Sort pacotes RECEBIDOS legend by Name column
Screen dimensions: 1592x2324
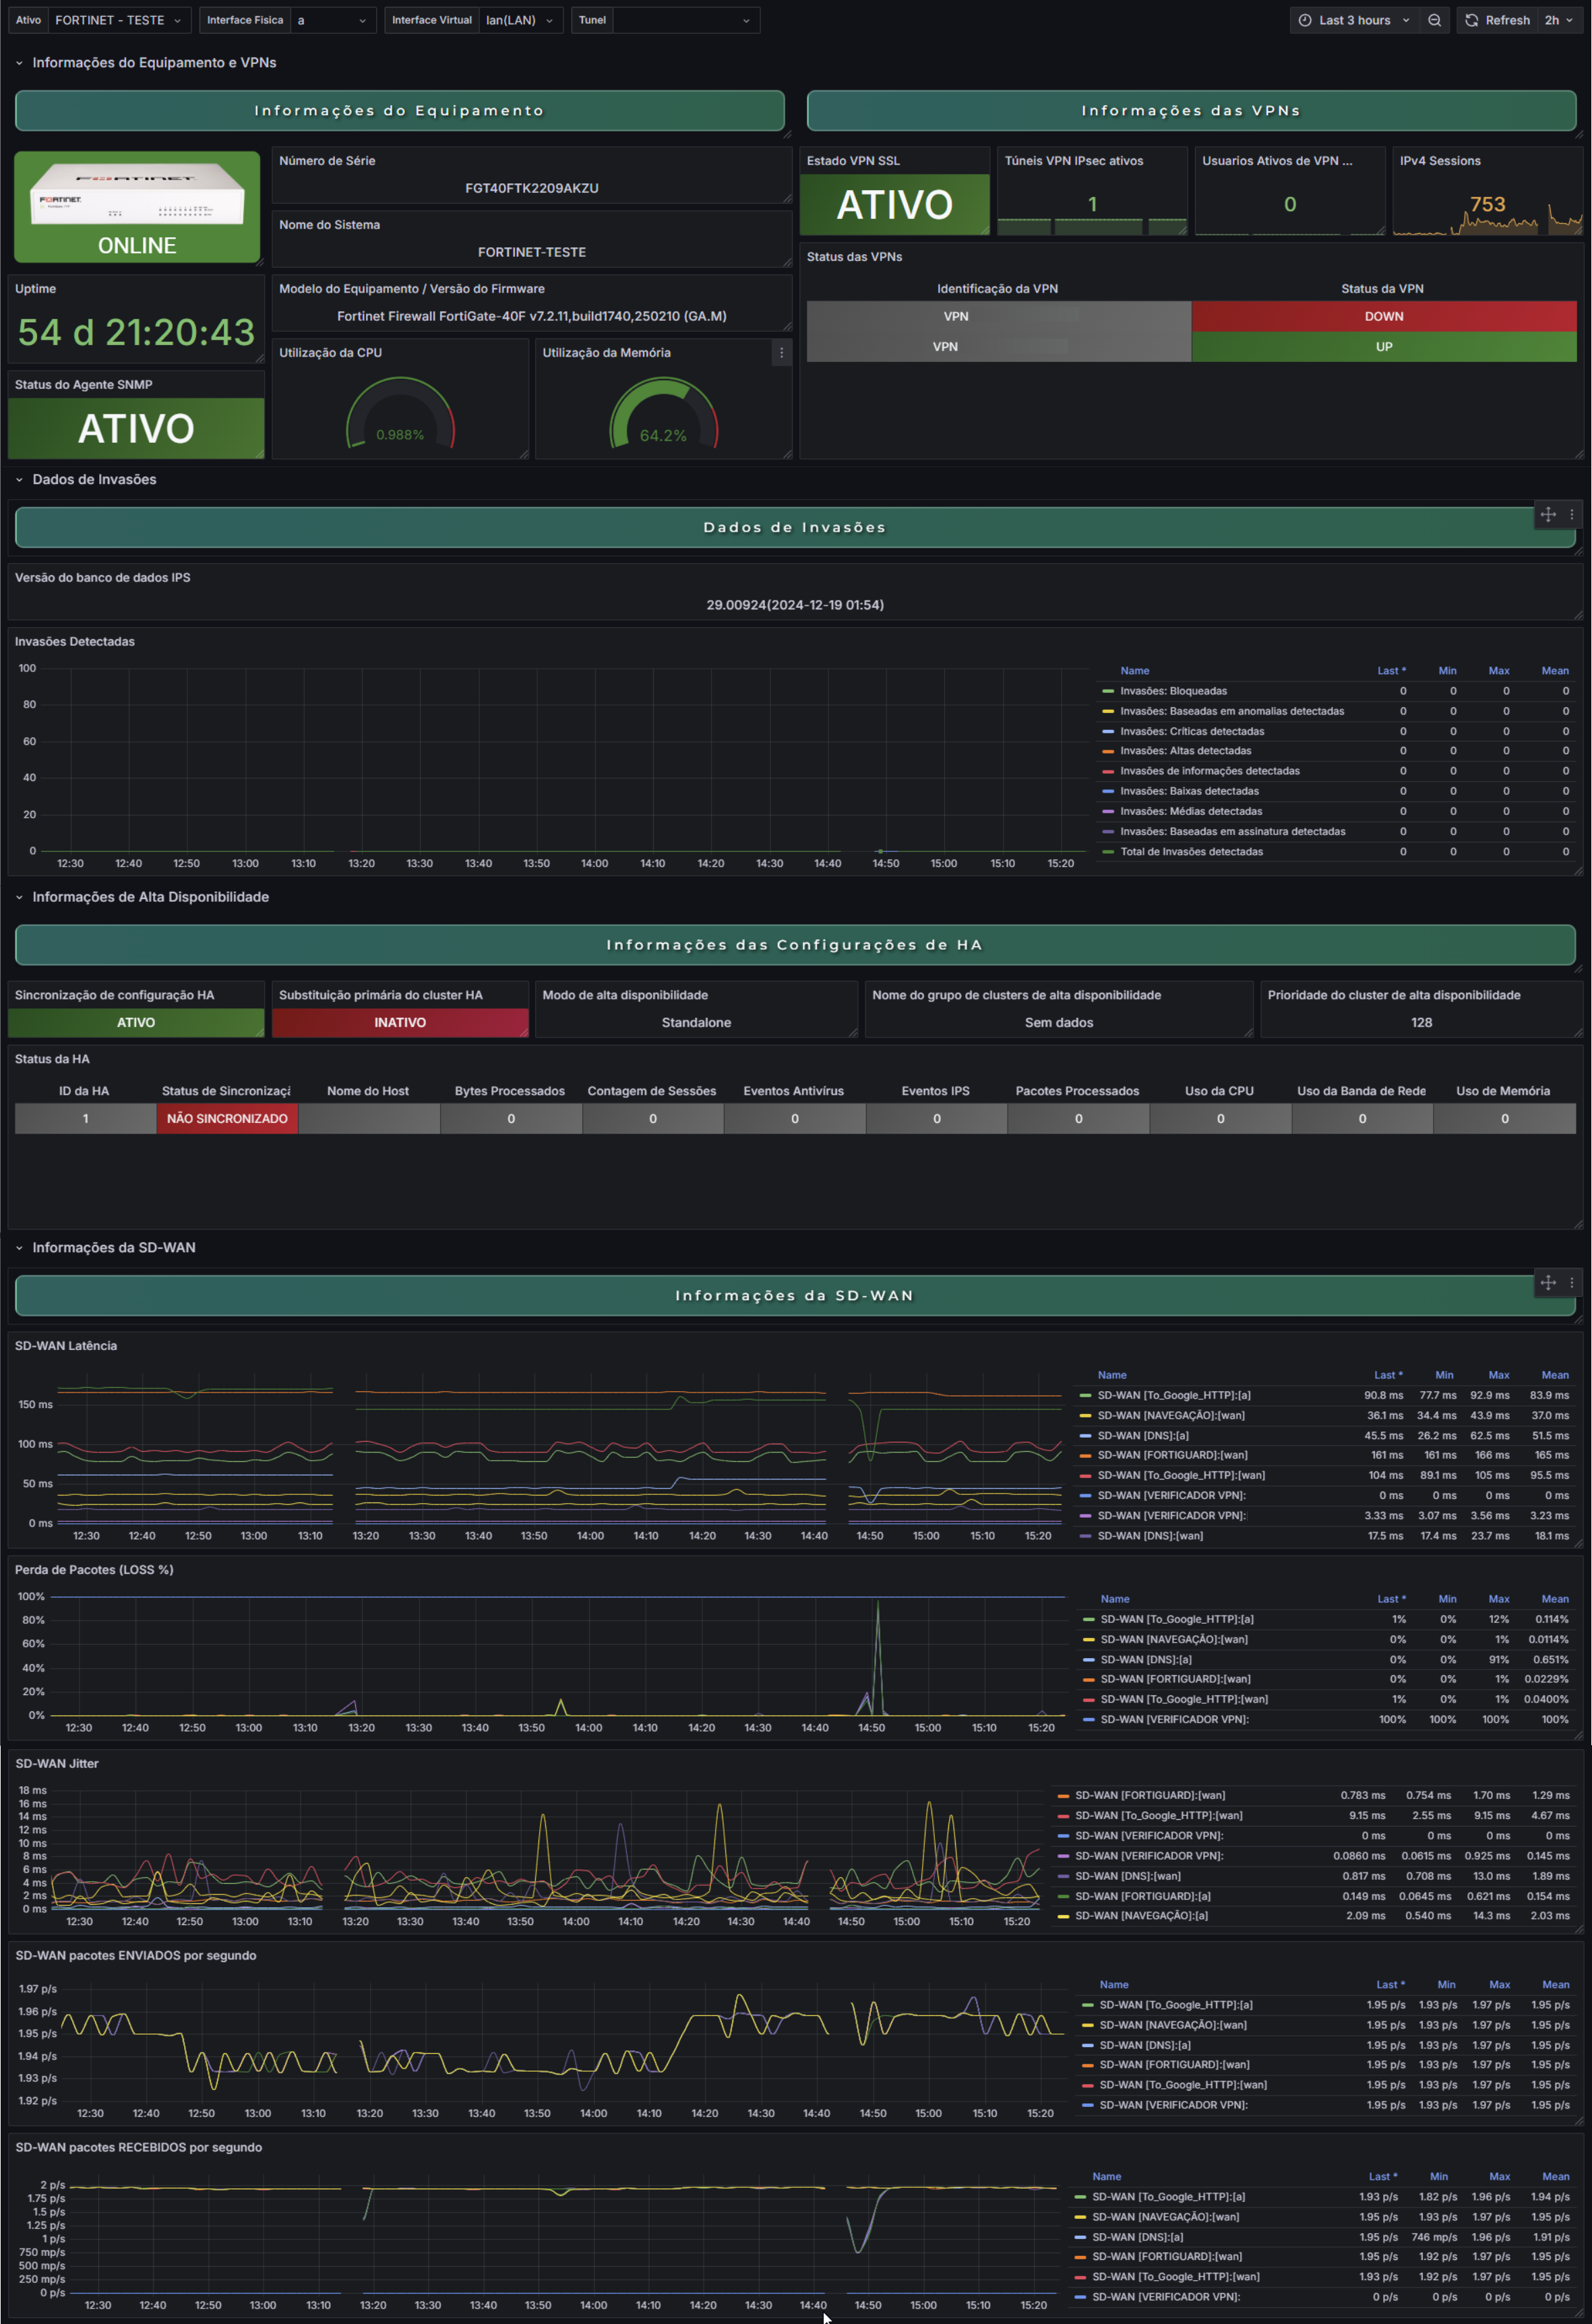(1106, 2176)
